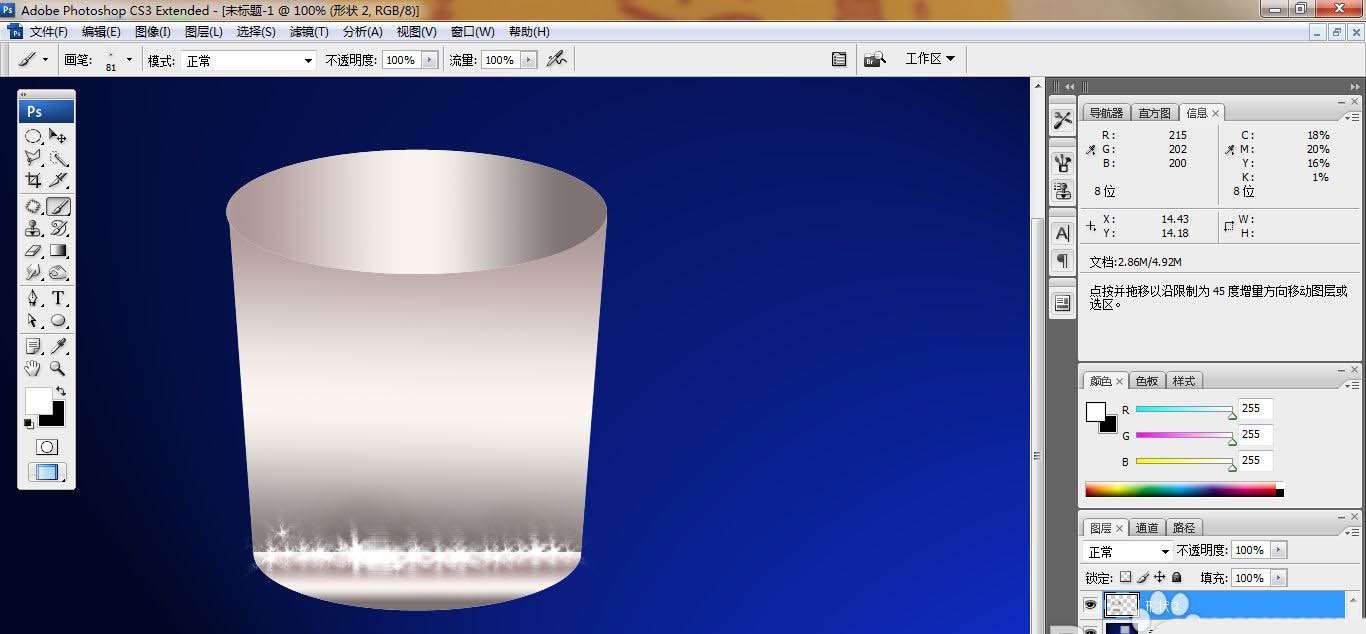
Task: Open layer fill slider arrow
Action: (1279, 578)
